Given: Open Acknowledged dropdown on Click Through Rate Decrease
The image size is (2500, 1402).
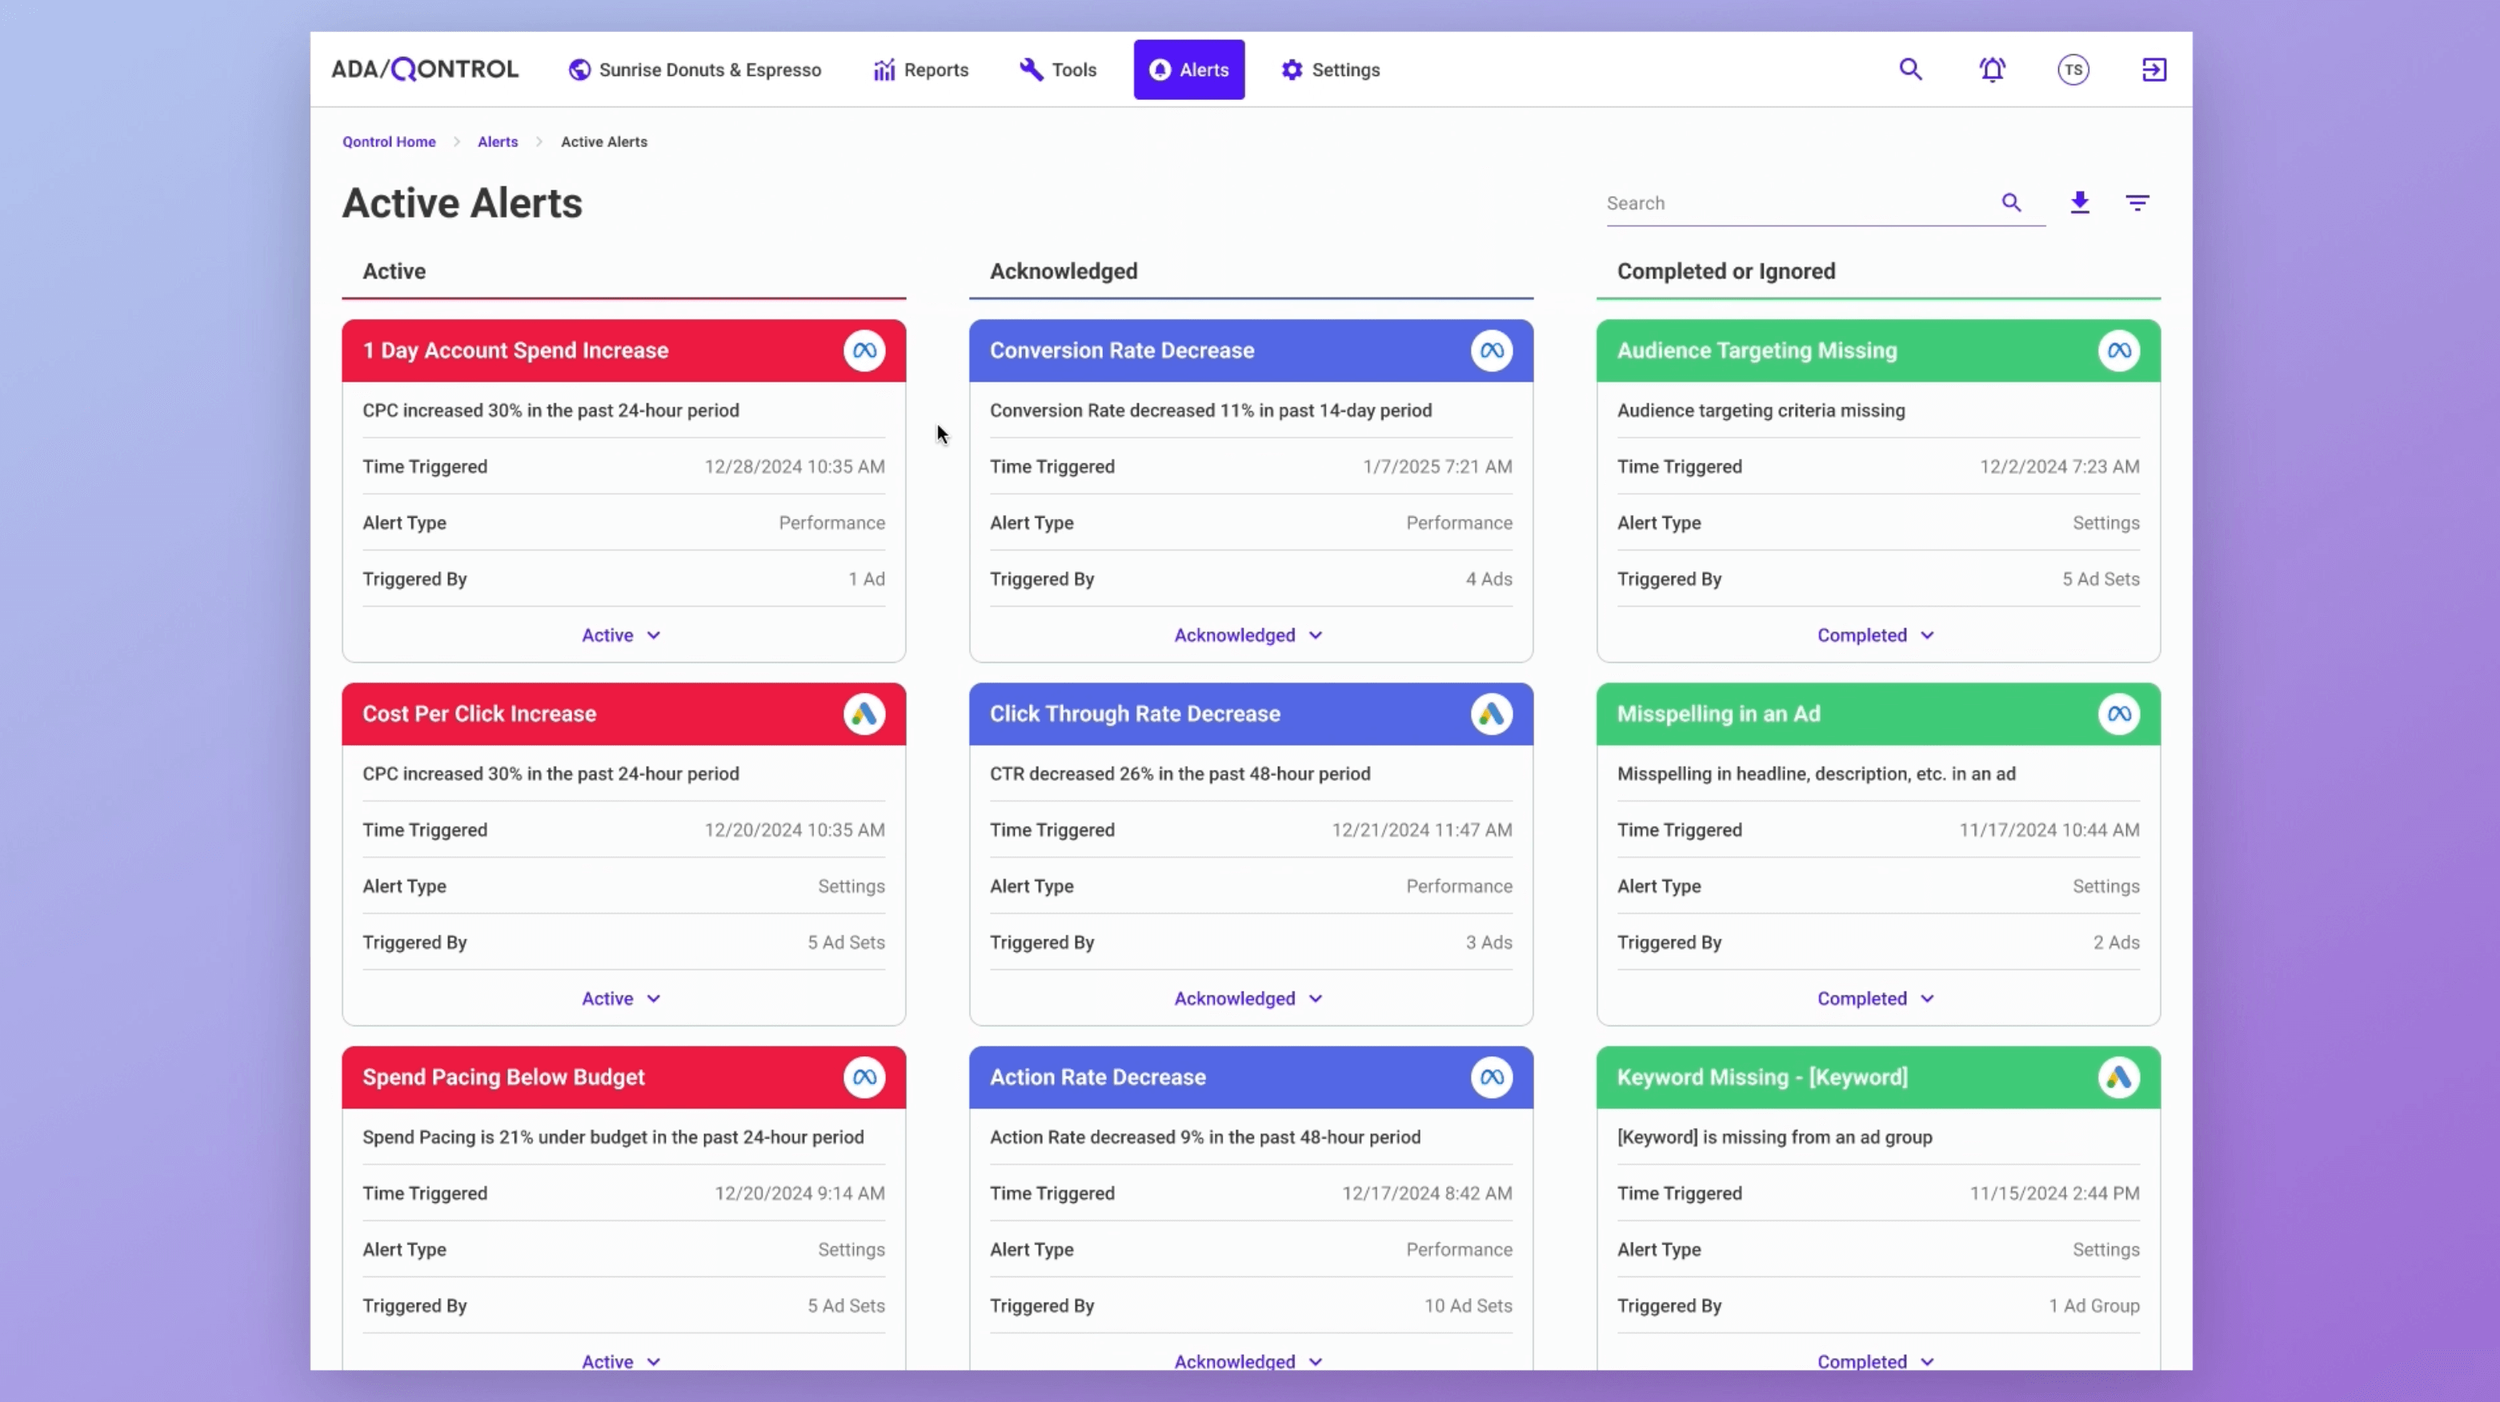Looking at the screenshot, I should coord(1247,998).
